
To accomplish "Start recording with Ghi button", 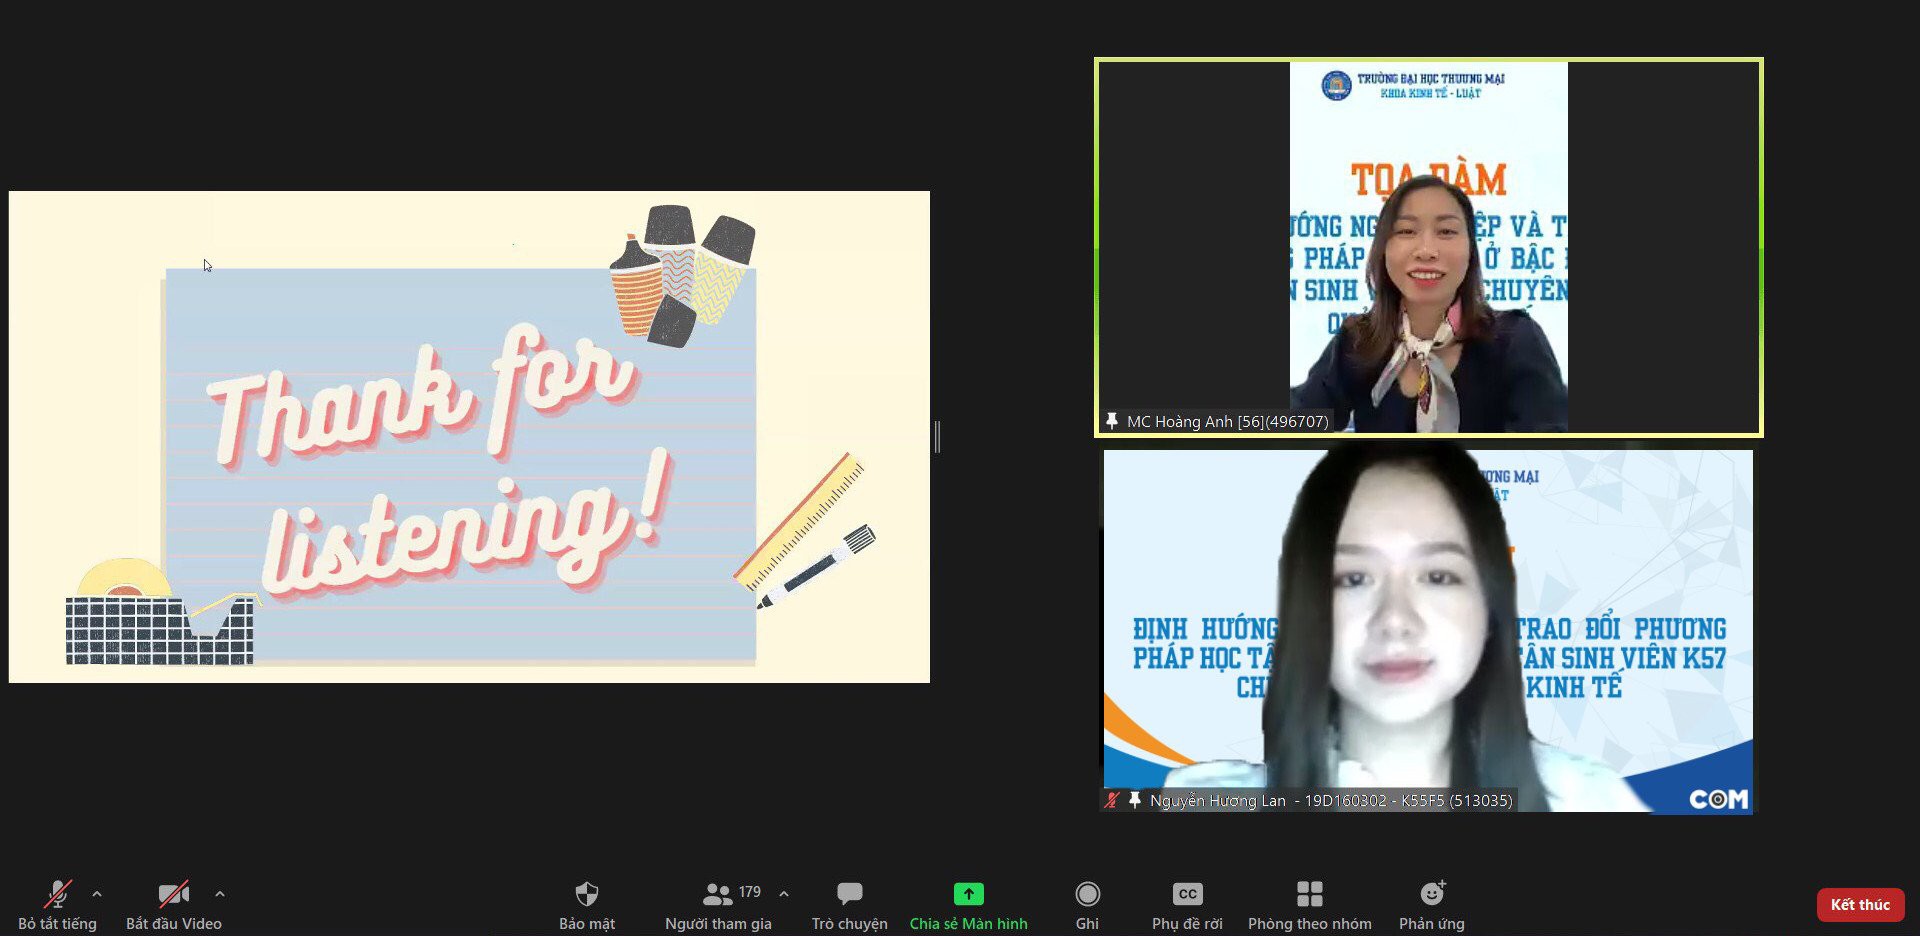I will pyautogui.click(x=1087, y=903).
